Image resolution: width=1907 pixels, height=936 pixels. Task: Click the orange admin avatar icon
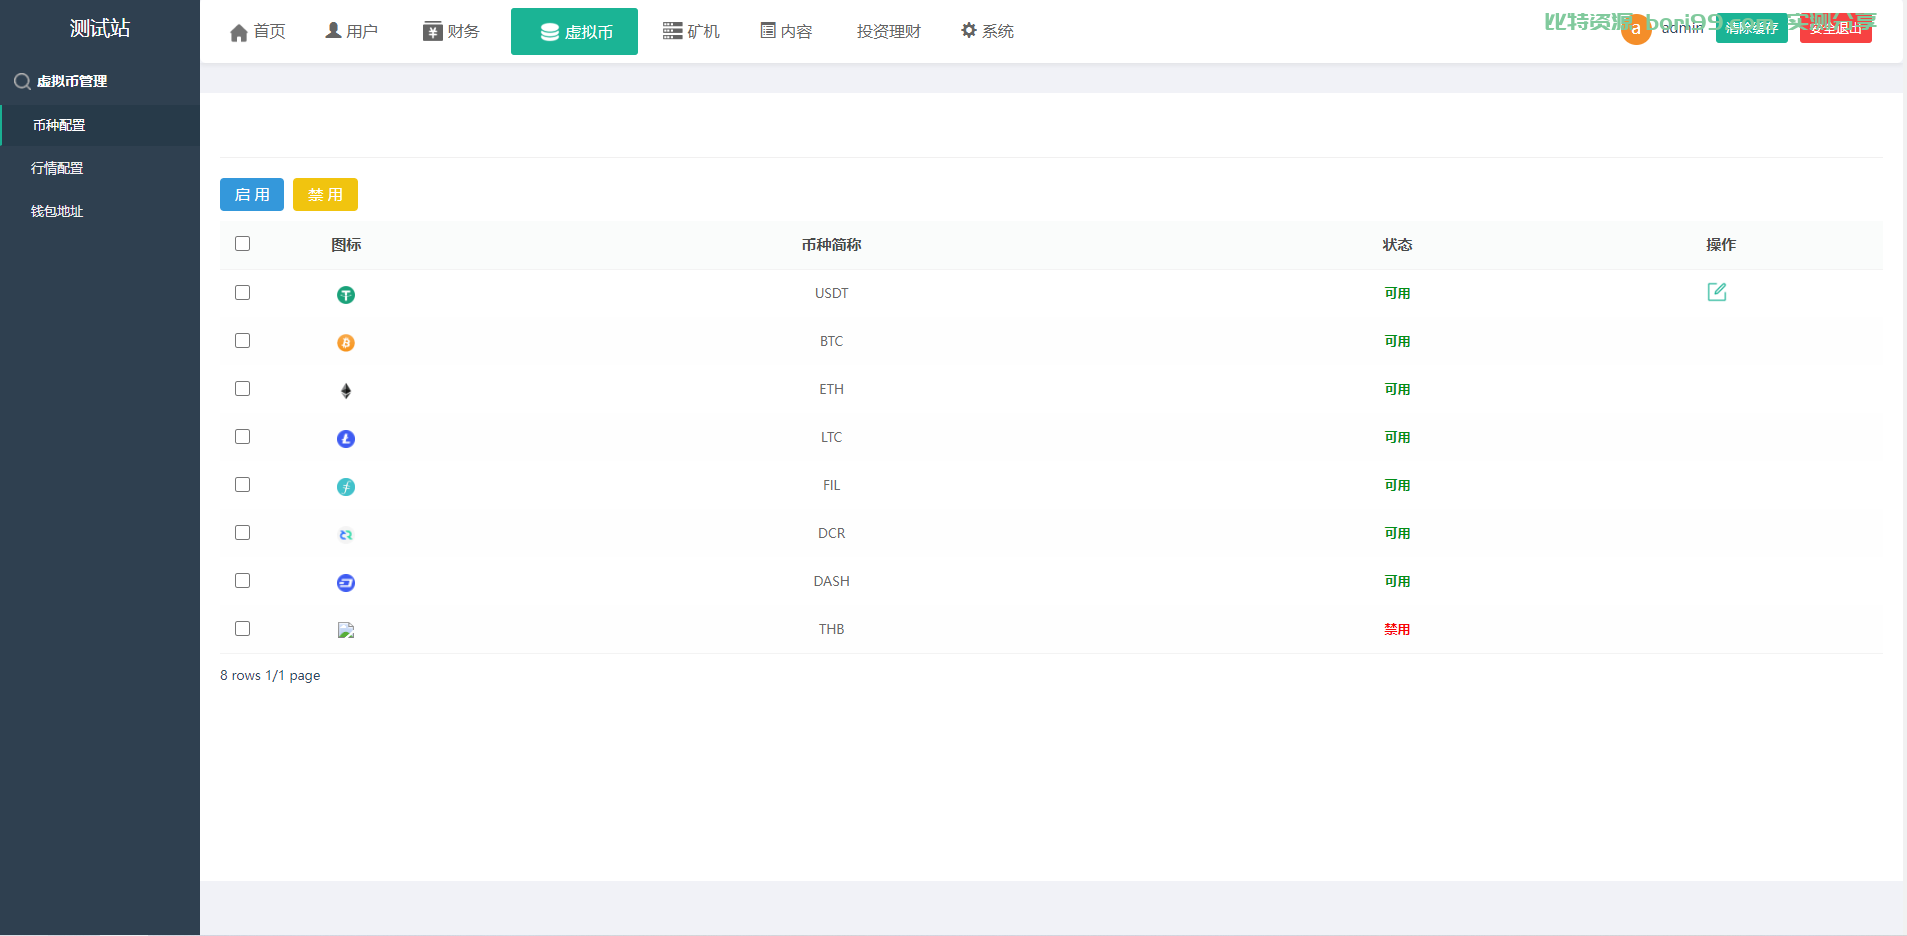1636,29
